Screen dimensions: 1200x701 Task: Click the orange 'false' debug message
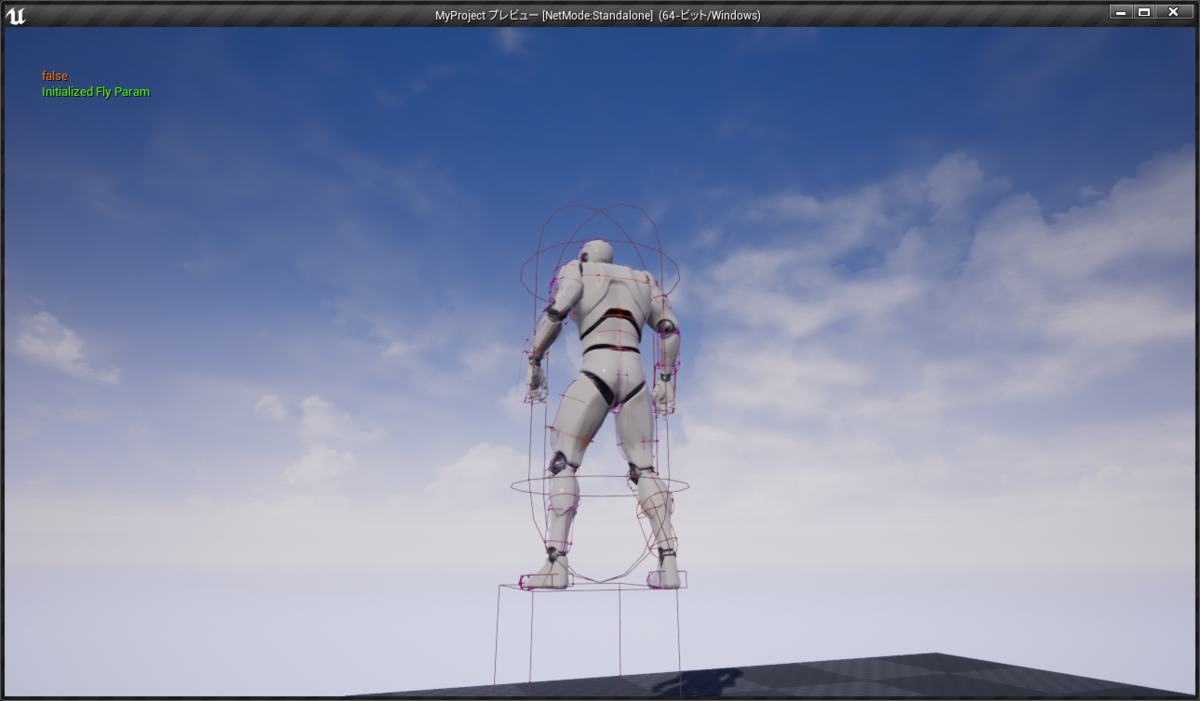coord(55,76)
